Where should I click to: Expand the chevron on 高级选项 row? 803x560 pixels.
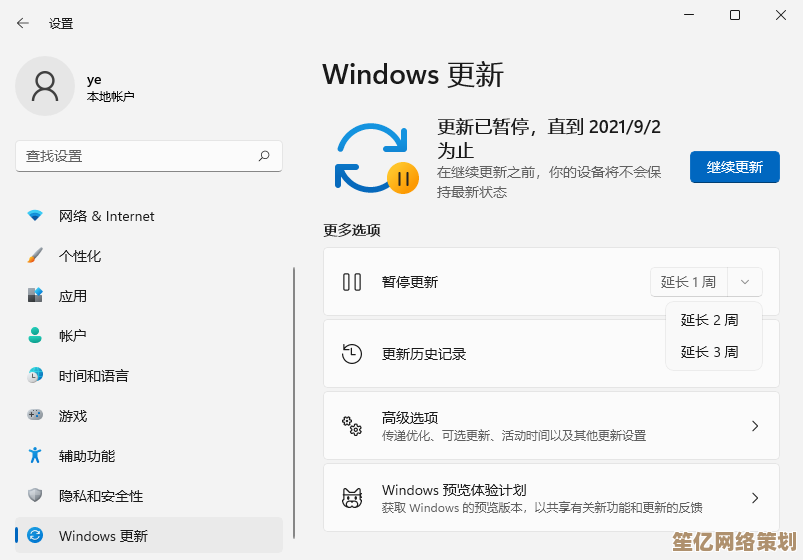point(754,426)
